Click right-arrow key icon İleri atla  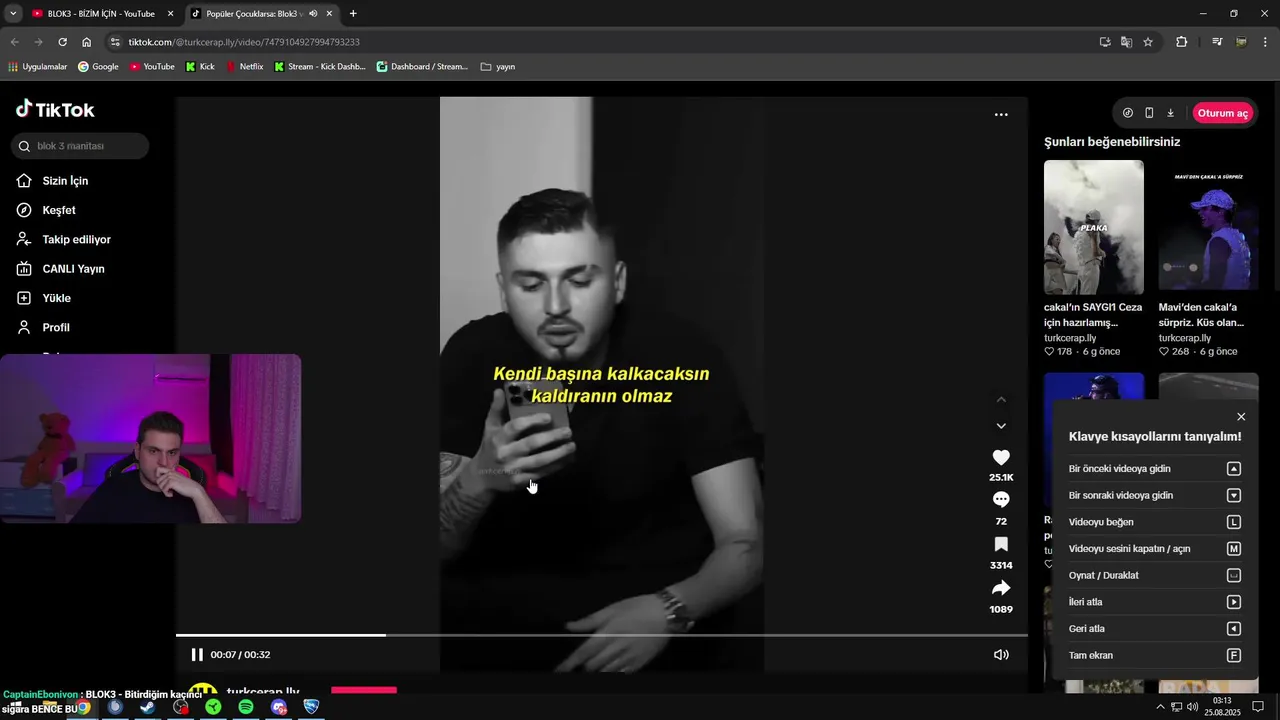1234,602
